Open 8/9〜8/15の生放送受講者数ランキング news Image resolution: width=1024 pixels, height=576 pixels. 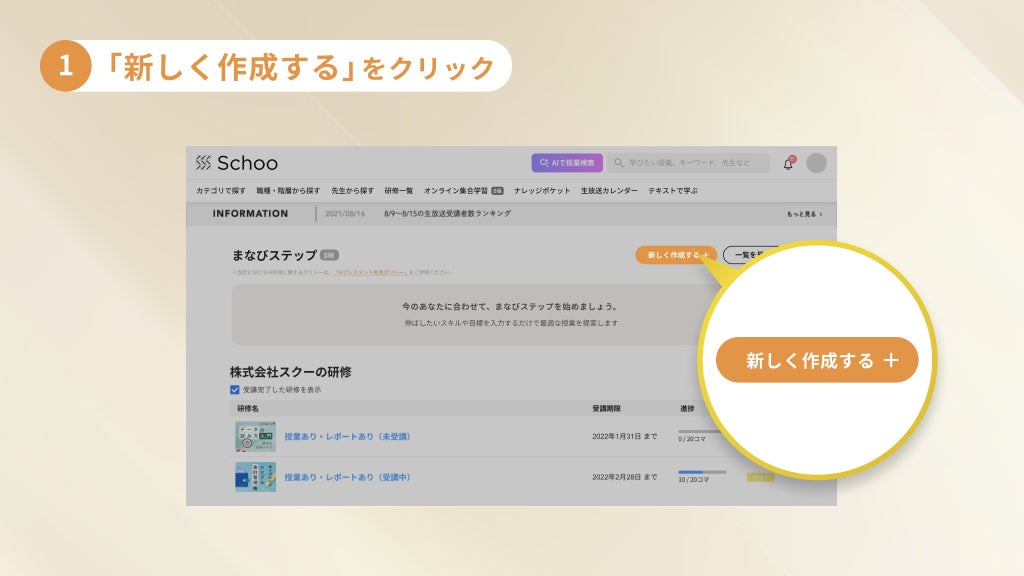tap(447, 214)
